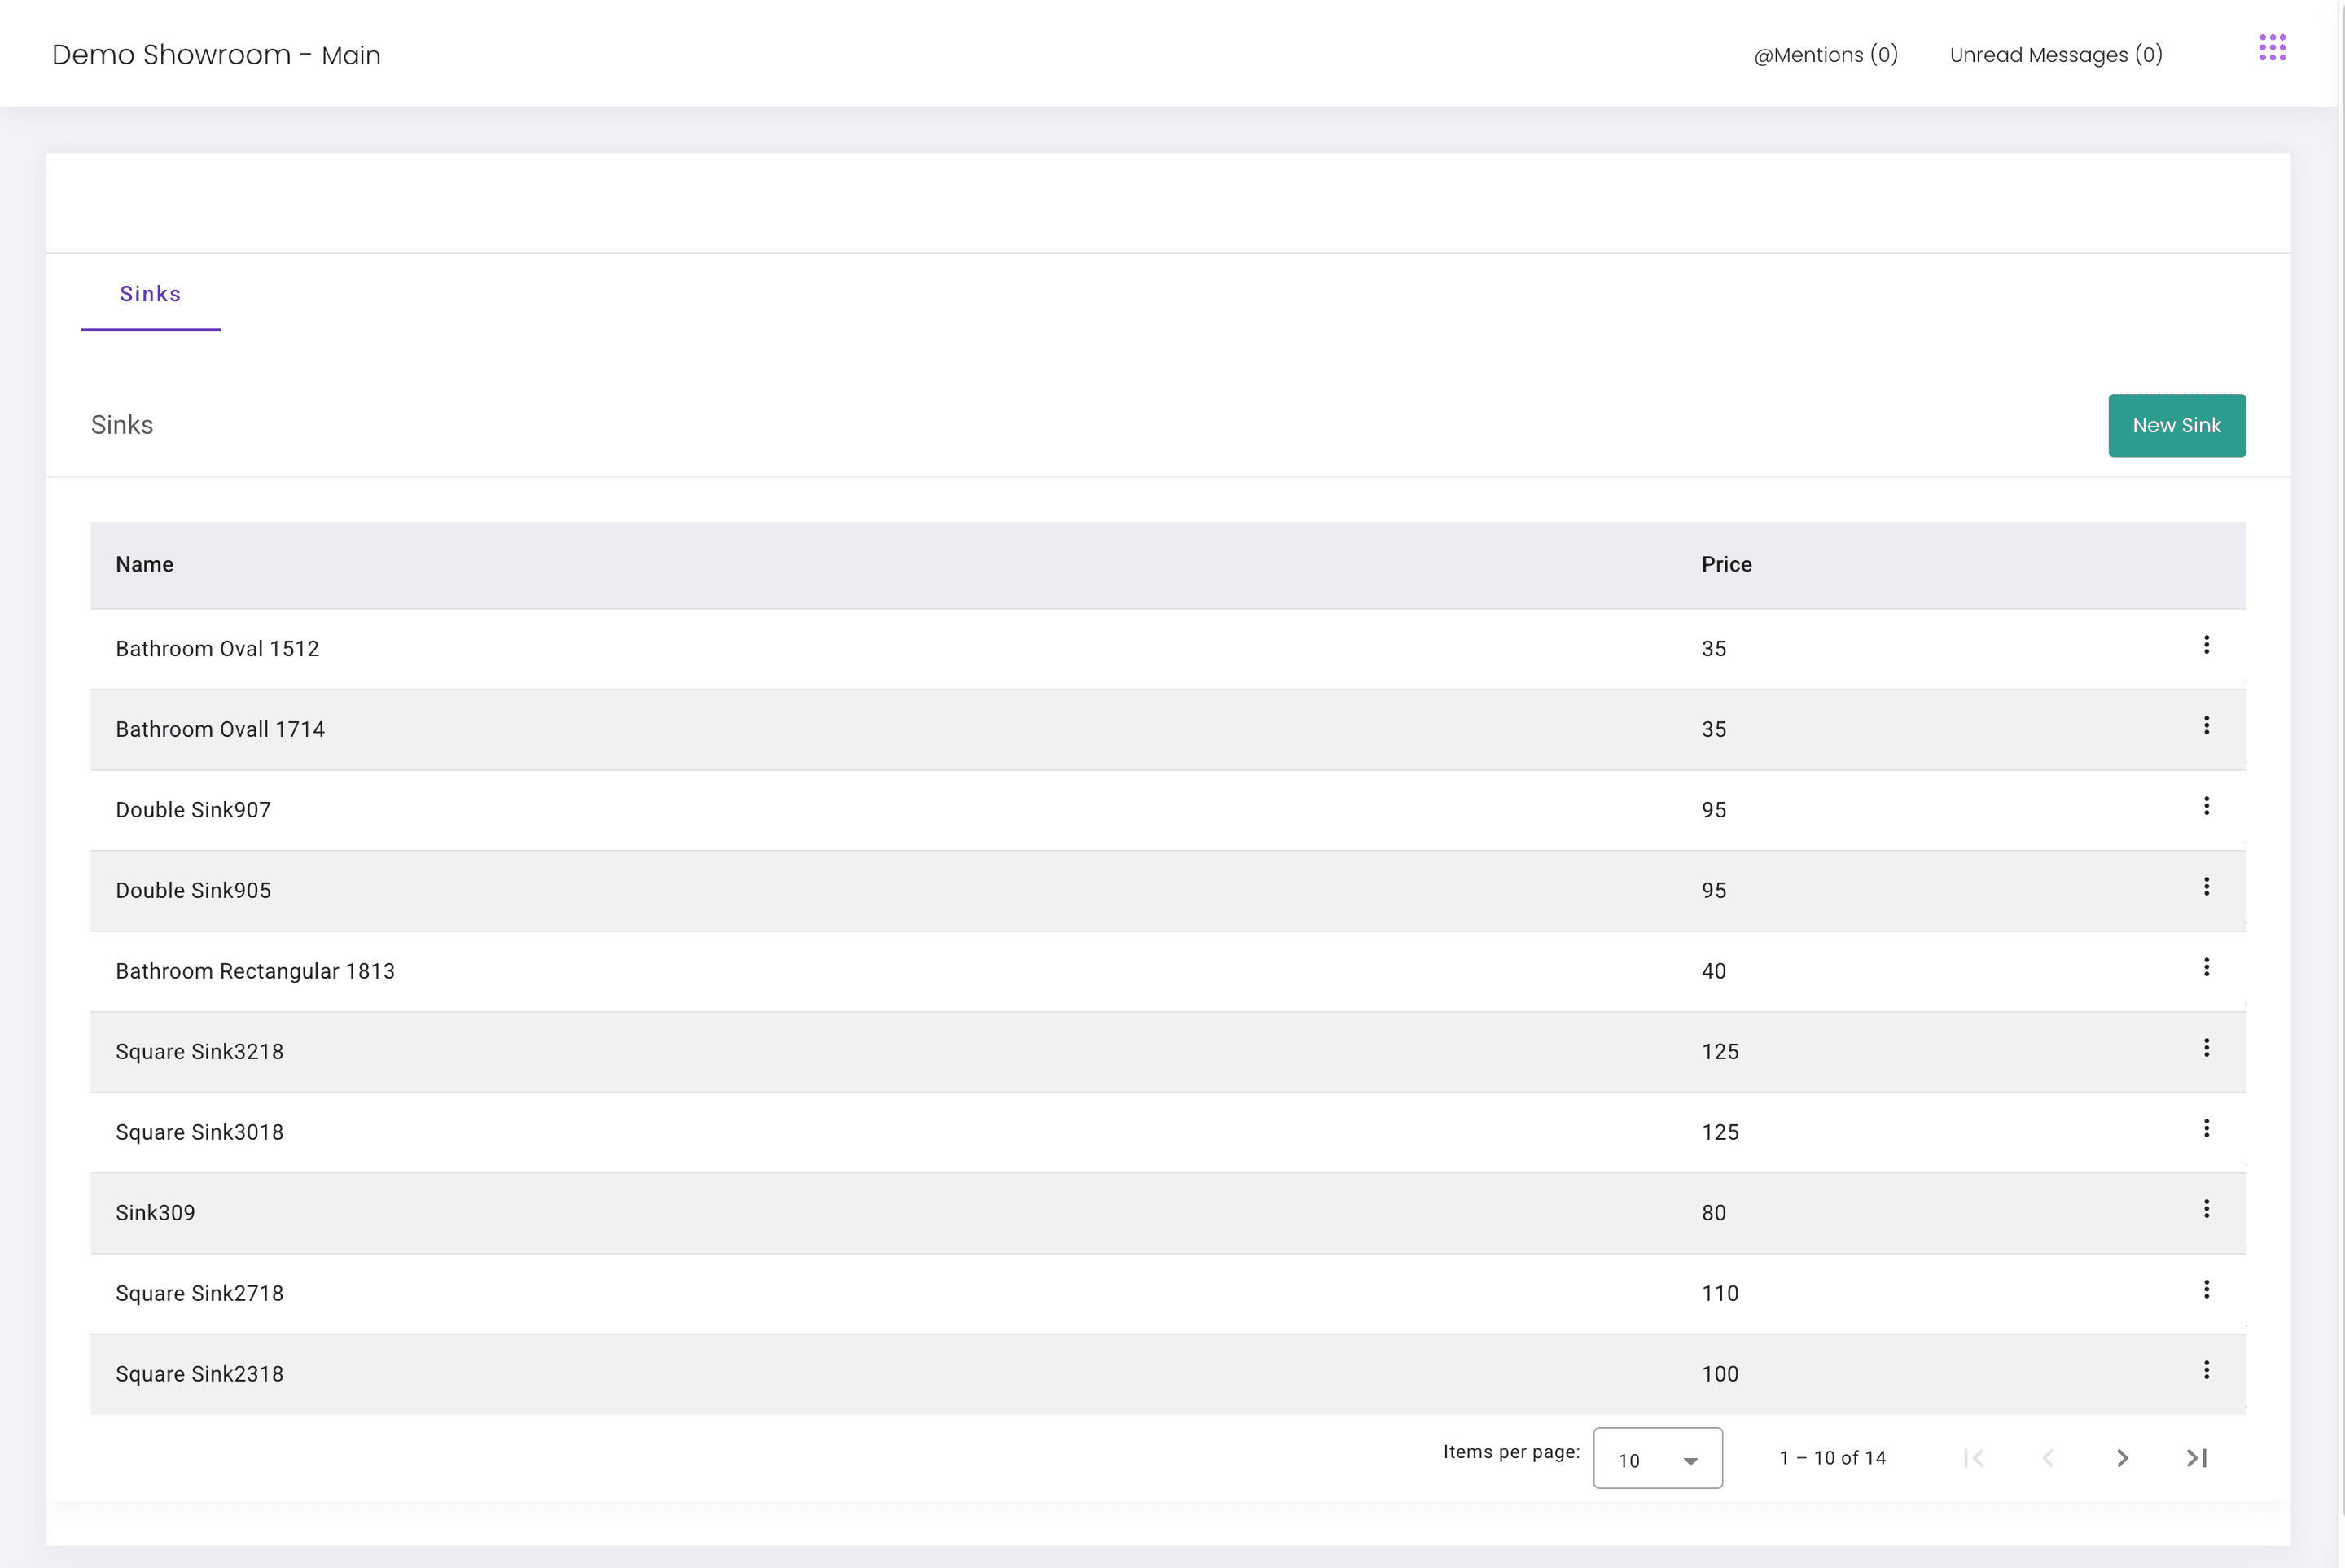Open actions menu for Square Sink2718

[x=2206, y=1290]
